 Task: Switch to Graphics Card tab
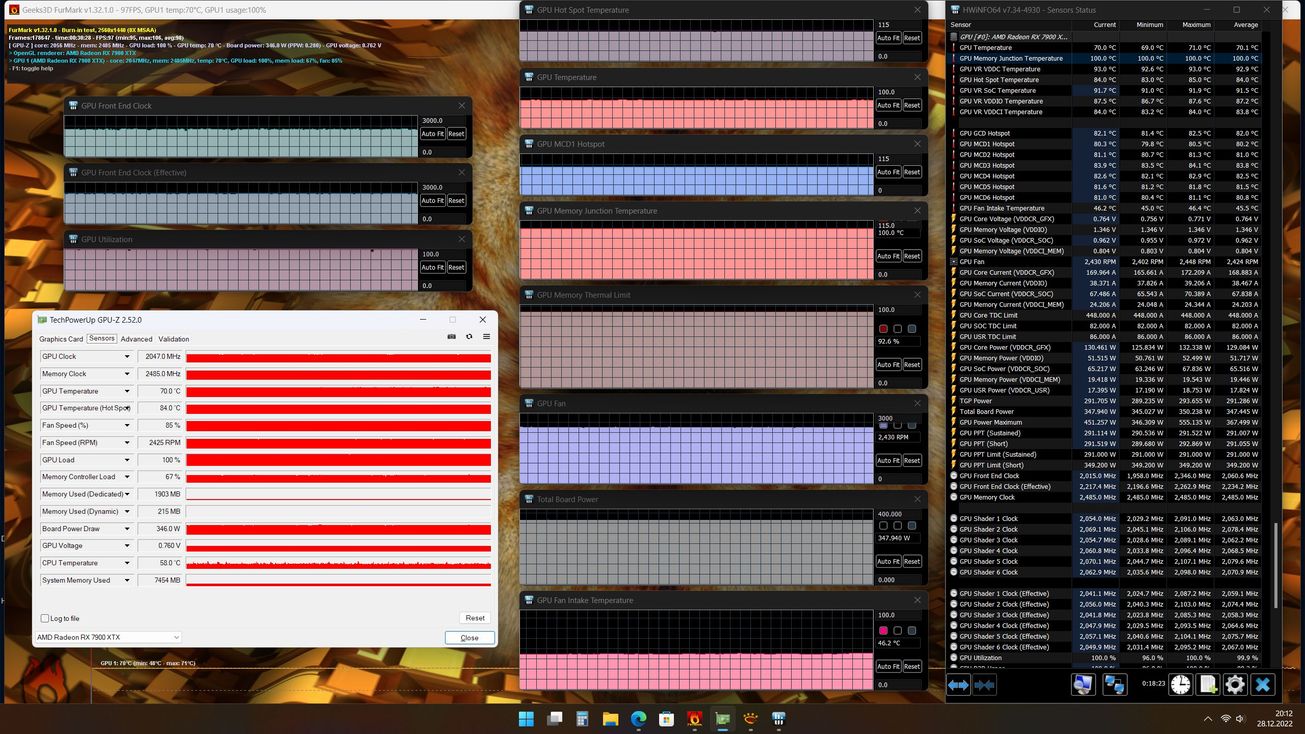(61, 339)
